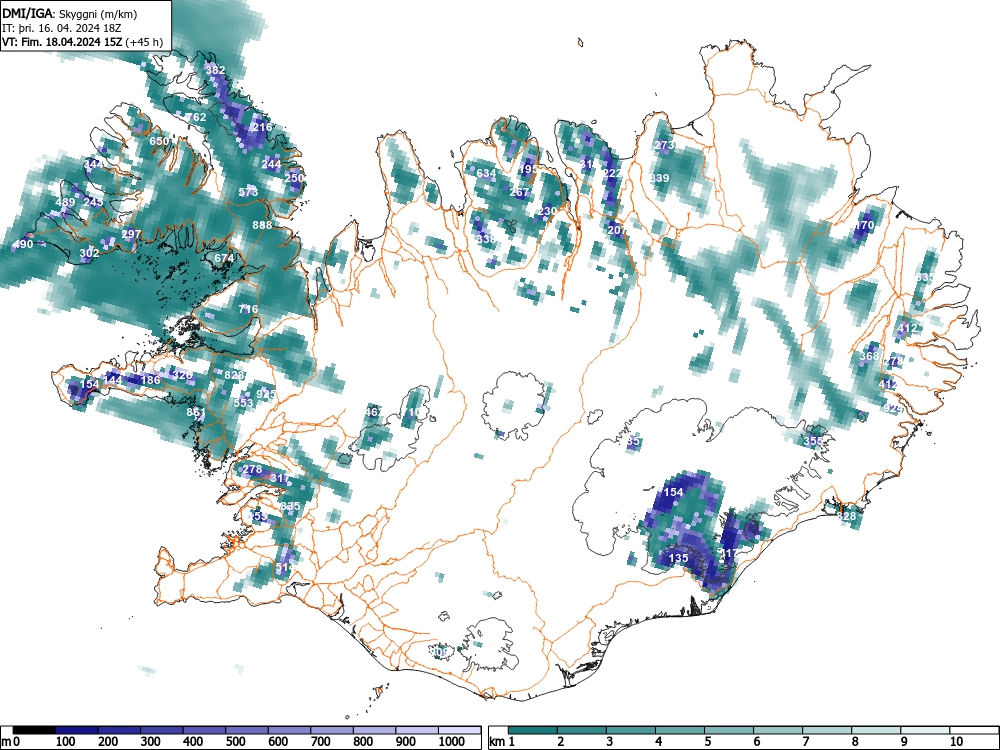Select the map value '716'
1000x750 pixels.
coord(248,309)
